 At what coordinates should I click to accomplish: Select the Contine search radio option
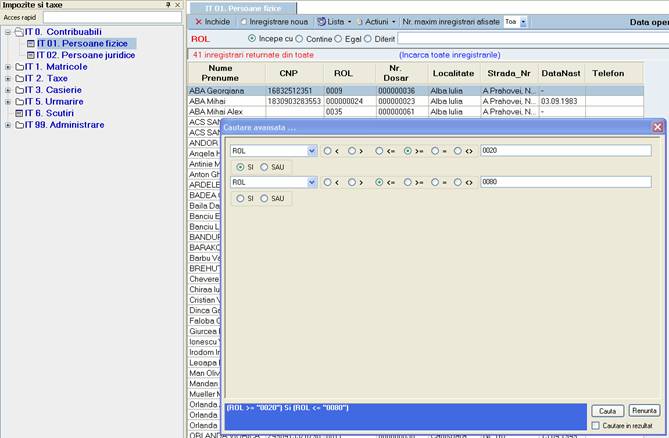[300, 38]
